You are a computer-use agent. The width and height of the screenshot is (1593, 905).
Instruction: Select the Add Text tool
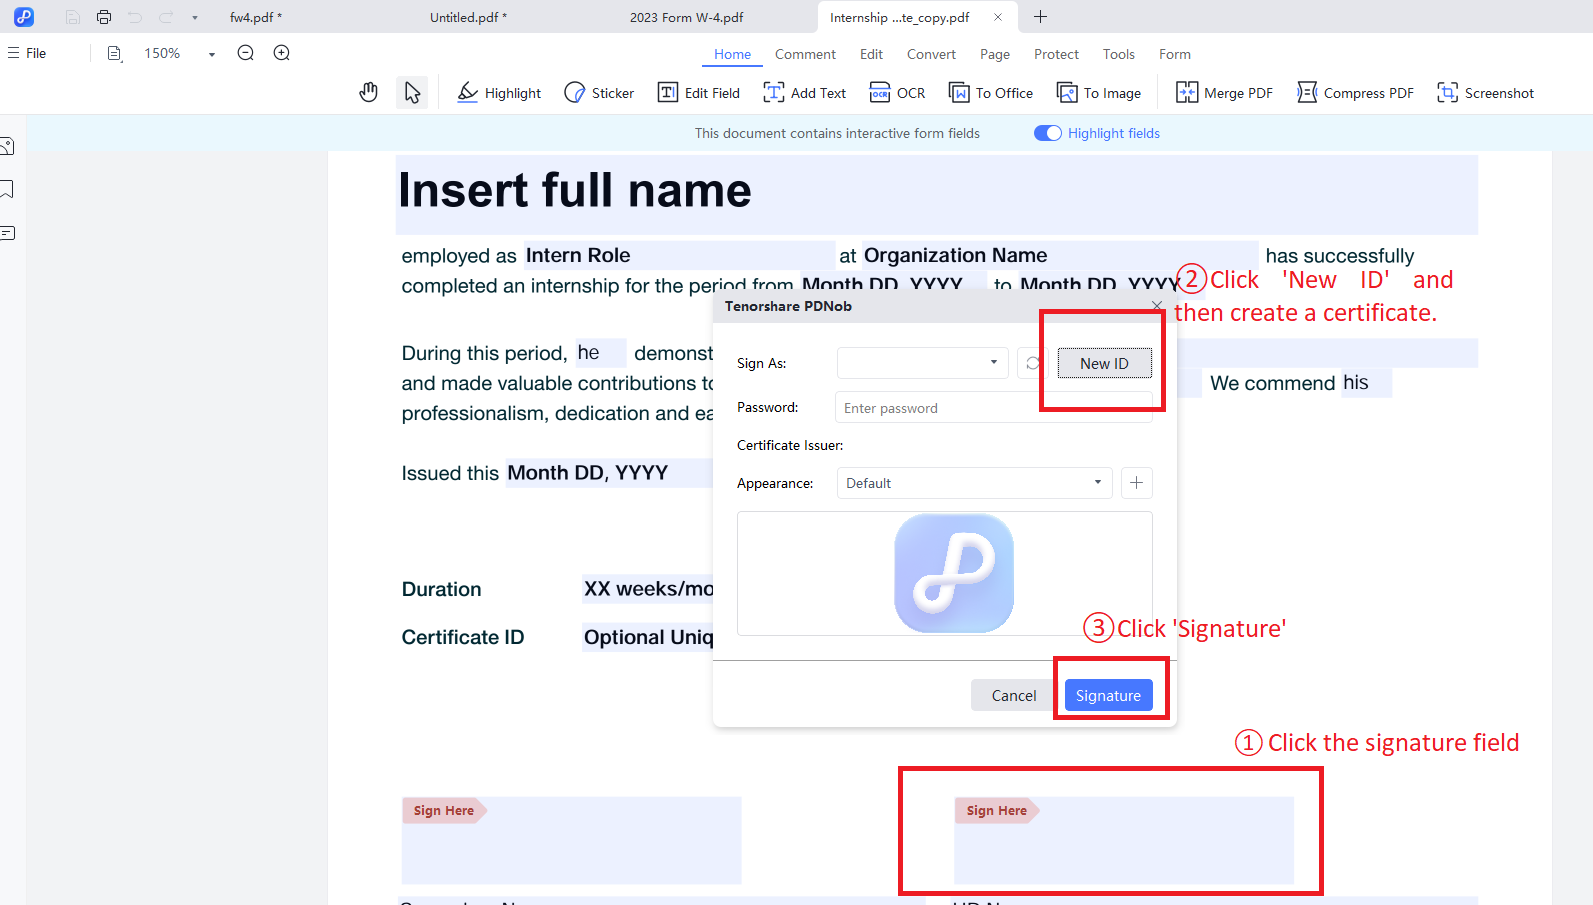pyautogui.click(x=804, y=93)
